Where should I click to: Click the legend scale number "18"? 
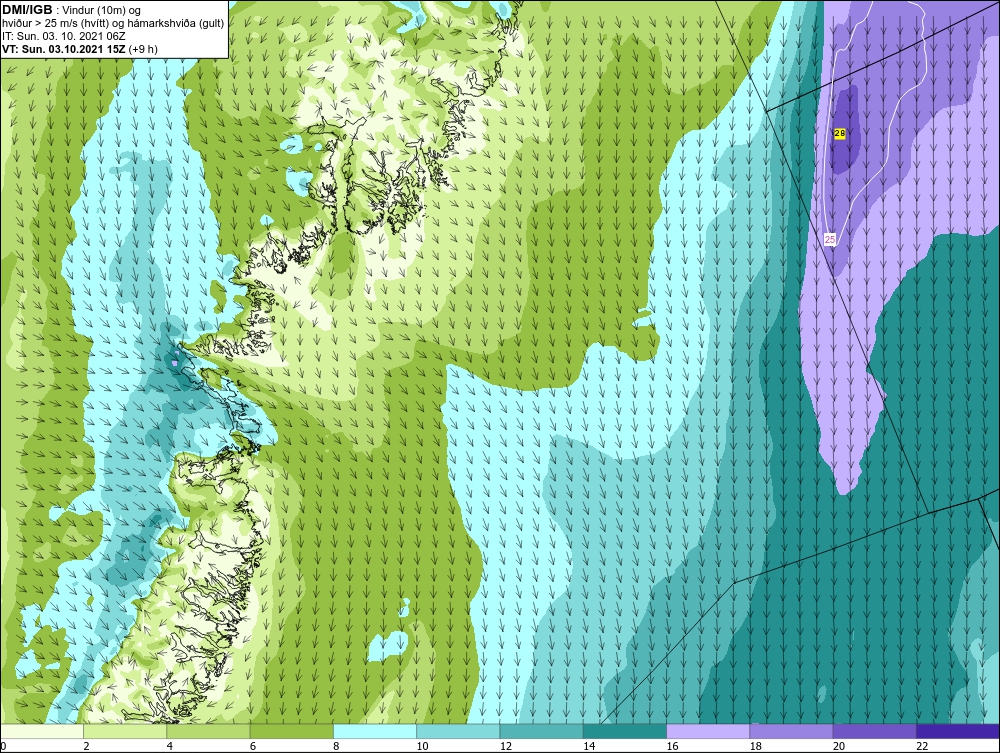756,747
